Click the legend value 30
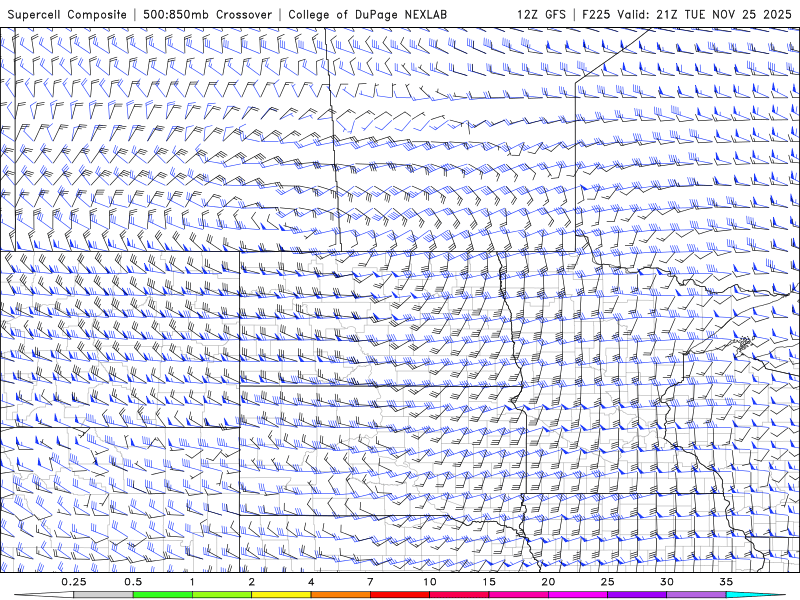 click(x=667, y=582)
